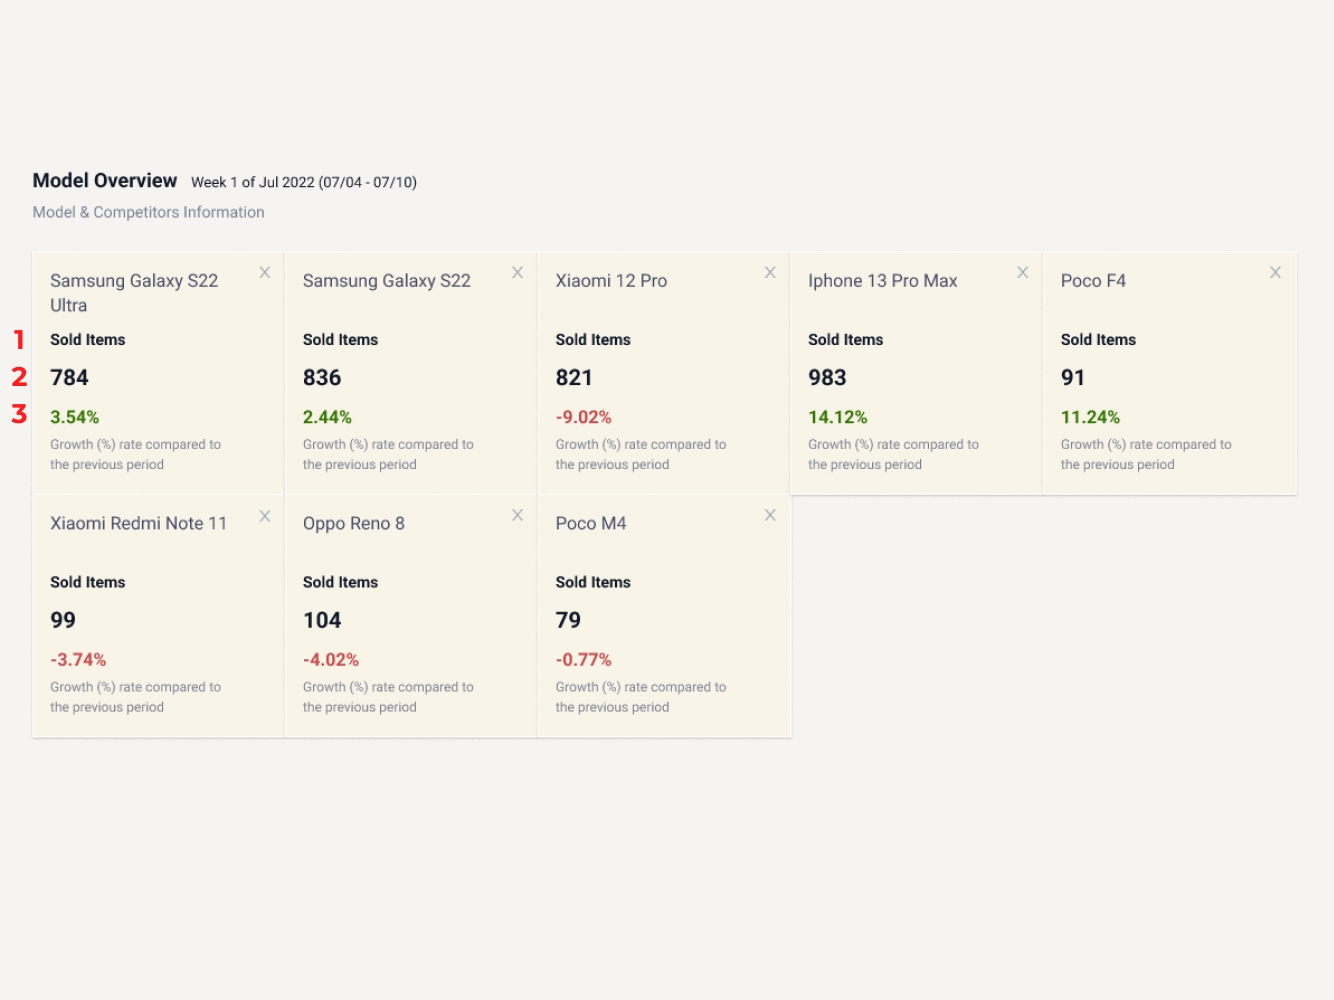Select the 784 sold items figure

click(x=69, y=378)
